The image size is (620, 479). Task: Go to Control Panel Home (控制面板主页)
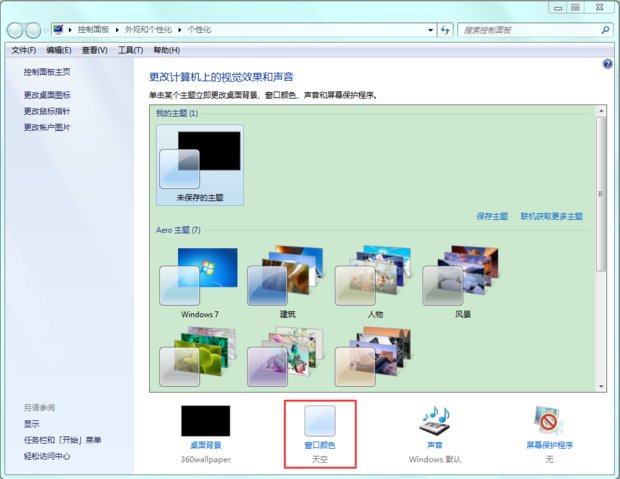(x=47, y=72)
